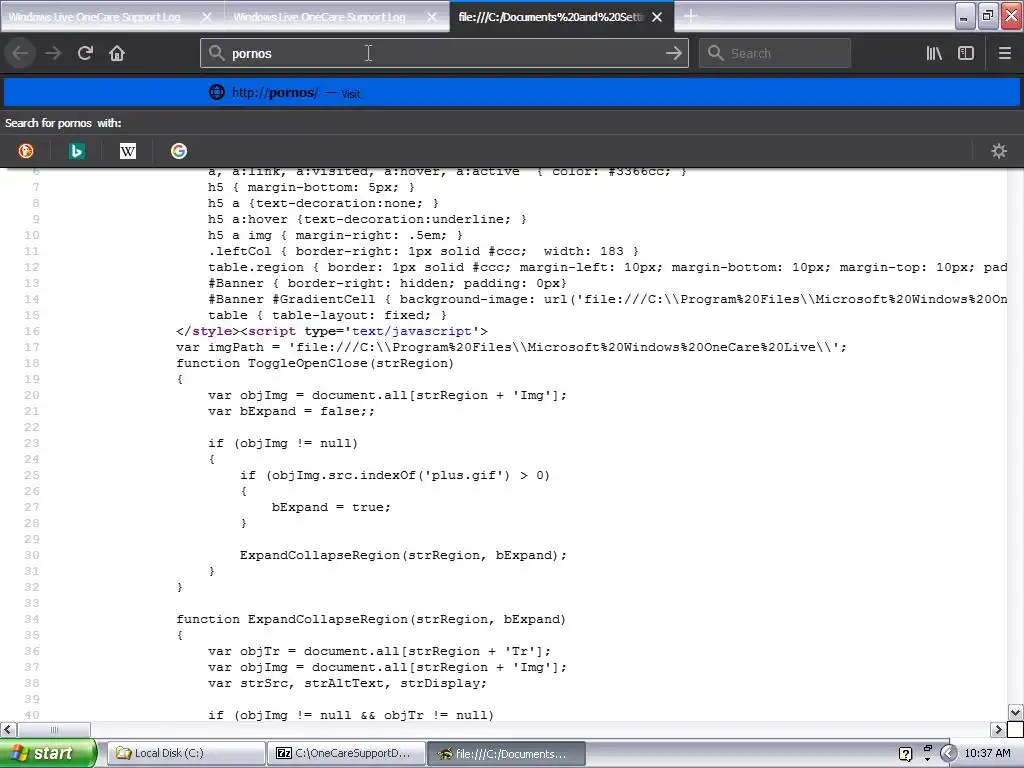Reload the current page

pos(85,53)
